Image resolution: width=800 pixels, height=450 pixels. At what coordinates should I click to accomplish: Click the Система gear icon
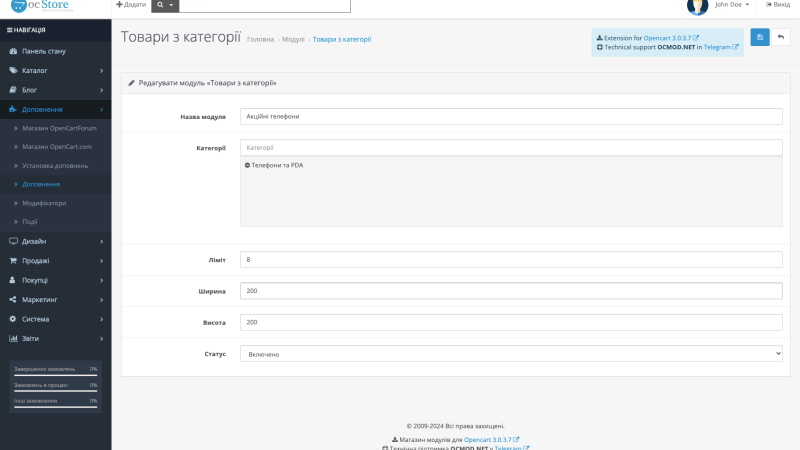click(x=13, y=319)
